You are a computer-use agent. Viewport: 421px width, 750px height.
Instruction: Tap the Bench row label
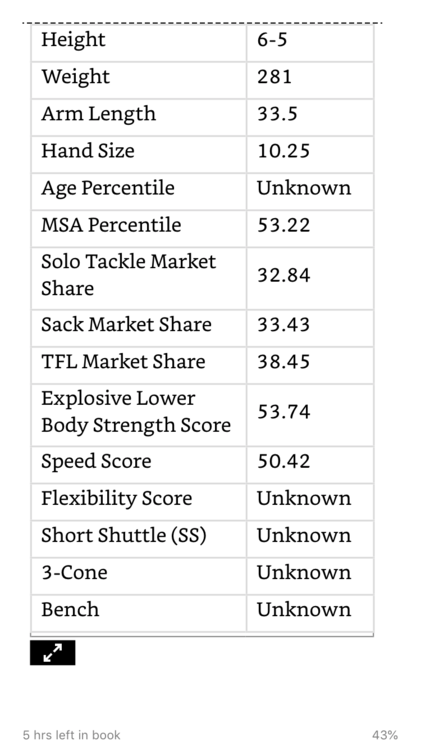coord(70,609)
